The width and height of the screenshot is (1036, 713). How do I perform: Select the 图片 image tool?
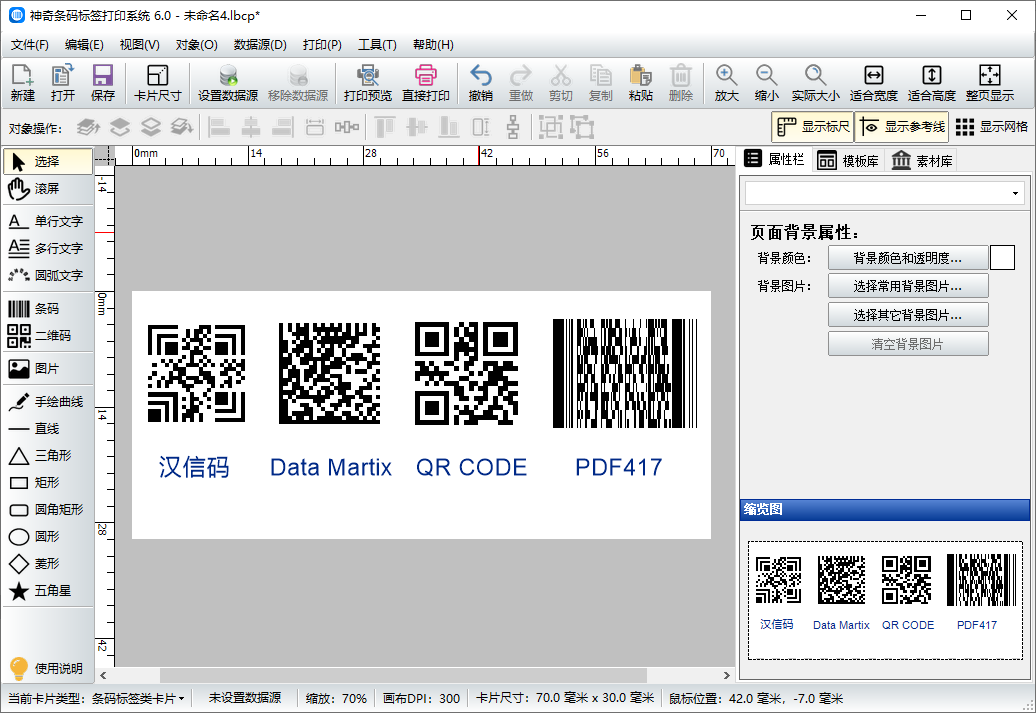(x=48, y=369)
